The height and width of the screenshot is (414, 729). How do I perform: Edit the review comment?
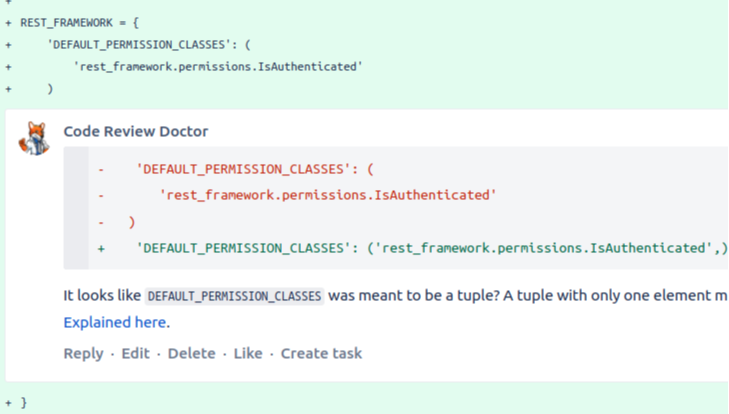[135, 353]
